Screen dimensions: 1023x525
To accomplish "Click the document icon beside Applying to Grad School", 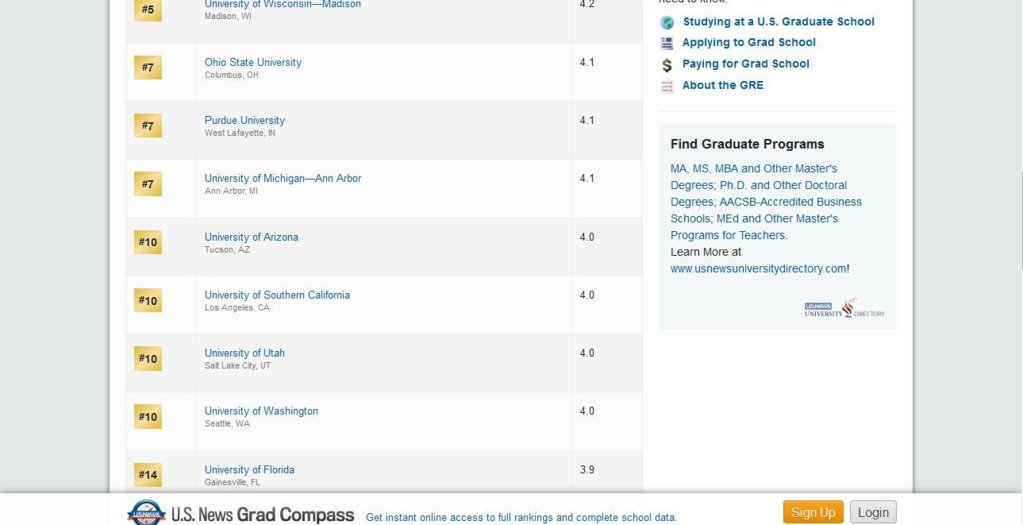I will coord(666,43).
